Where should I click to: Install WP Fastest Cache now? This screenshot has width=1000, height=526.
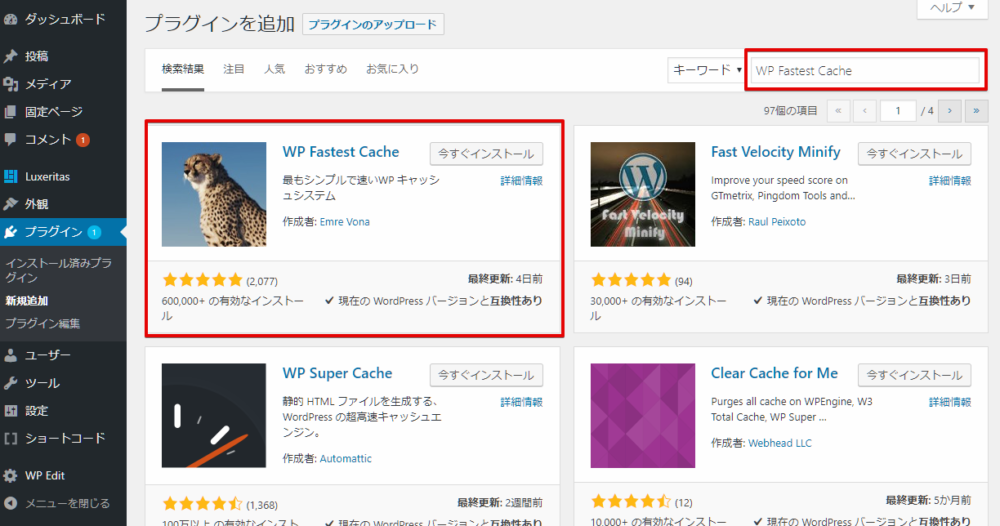[x=486, y=153]
